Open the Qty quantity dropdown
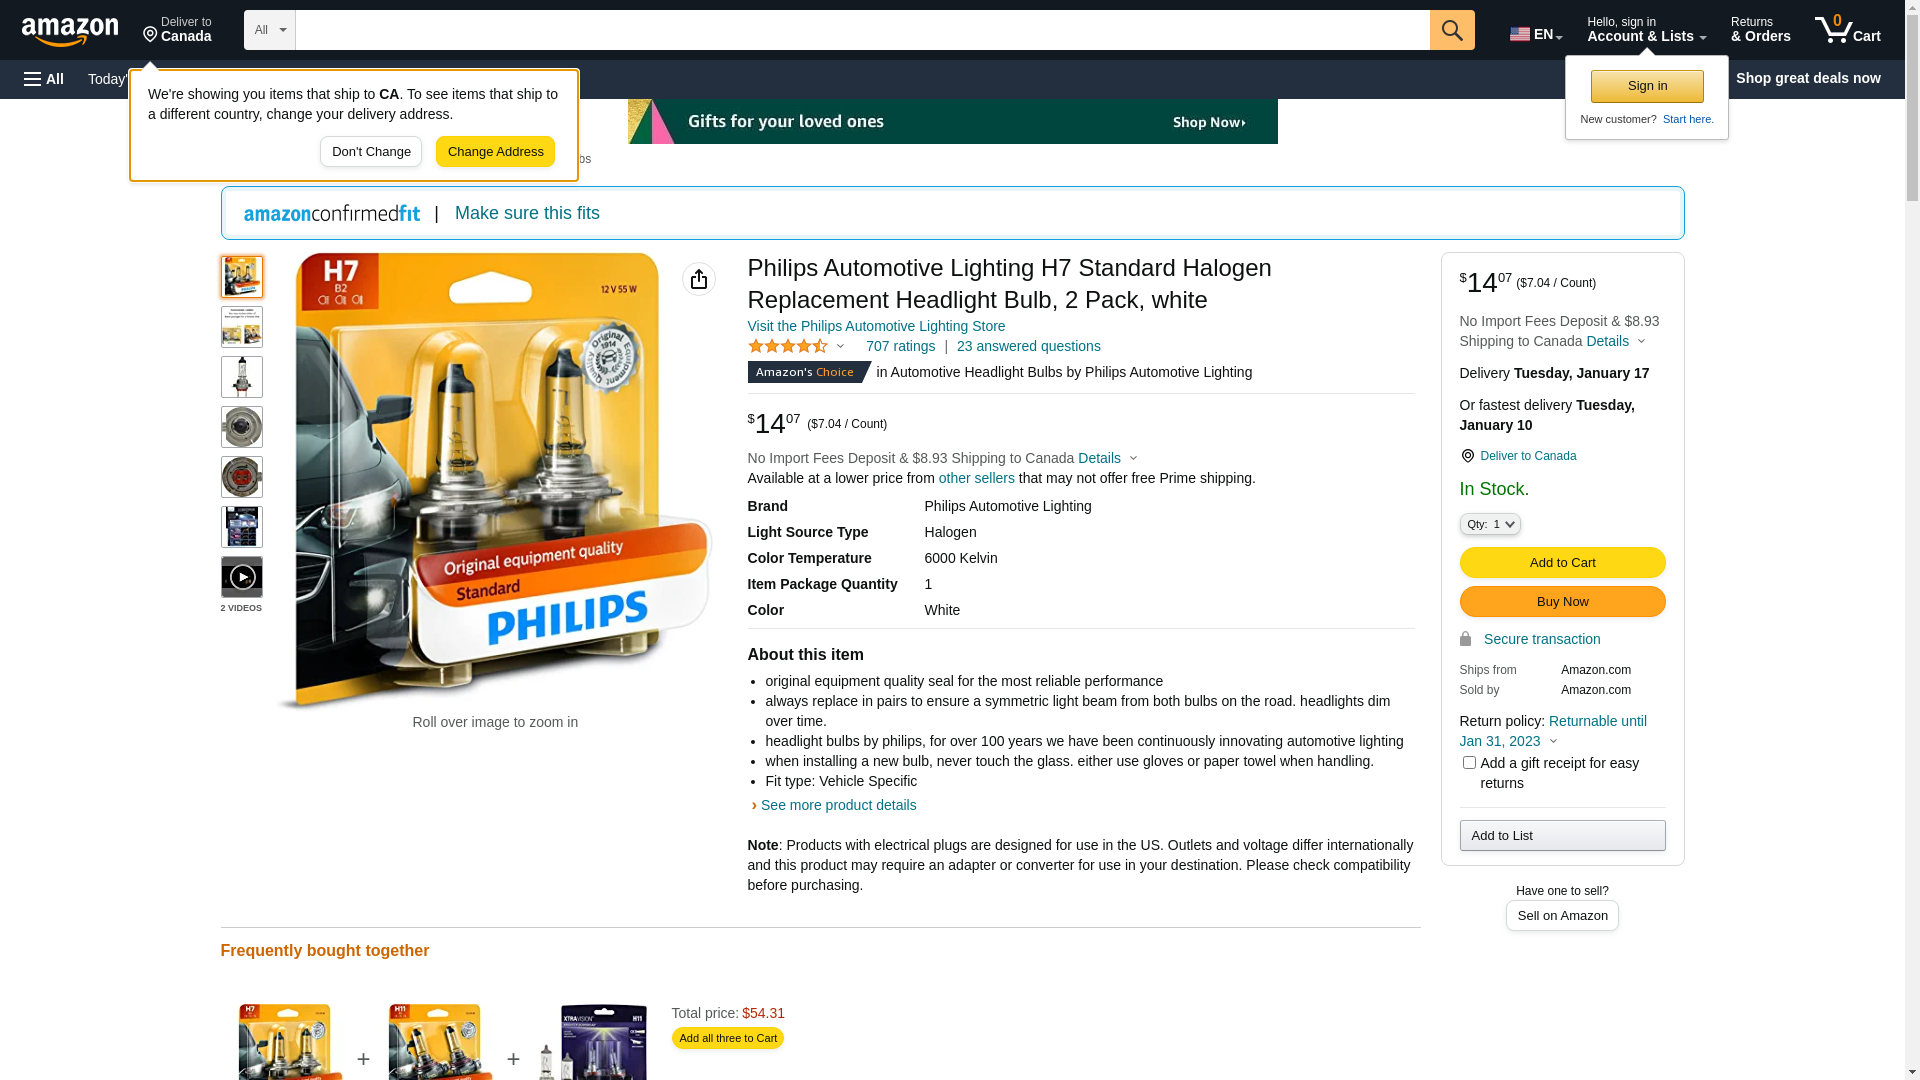The height and width of the screenshot is (1080, 1920). [1490, 524]
